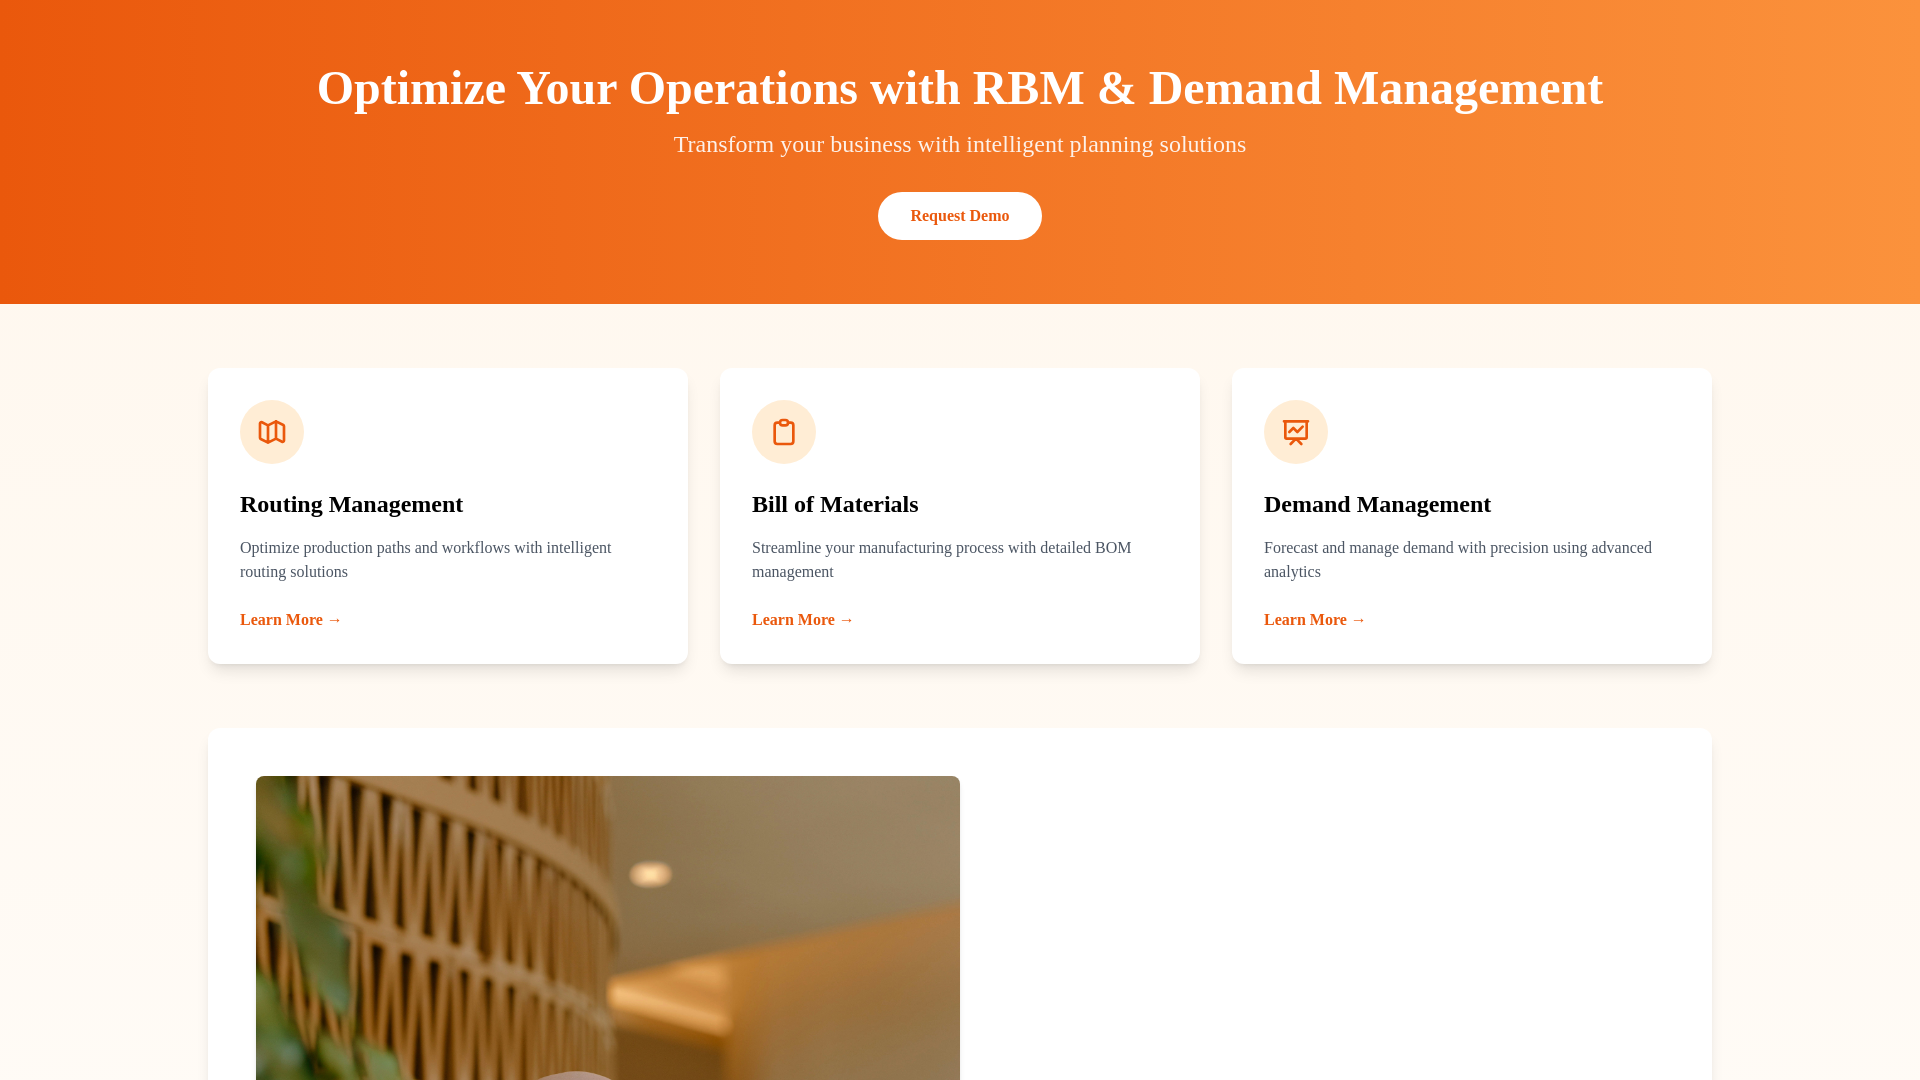1920x1080 pixels.
Task: Open Learn More under Bill of Materials
Action: [803, 620]
